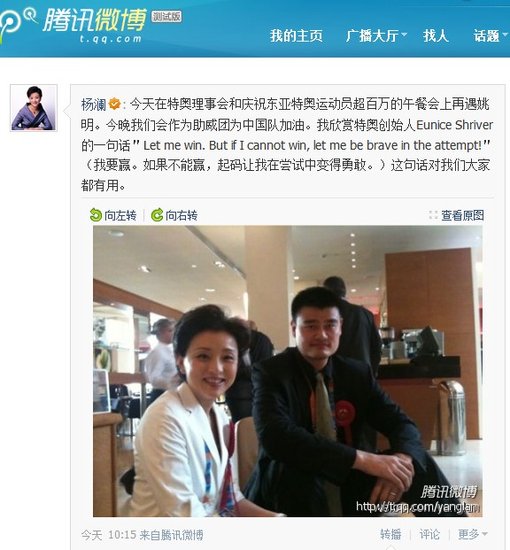
Task: Click the posted photo in the post
Action: tap(288, 371)
